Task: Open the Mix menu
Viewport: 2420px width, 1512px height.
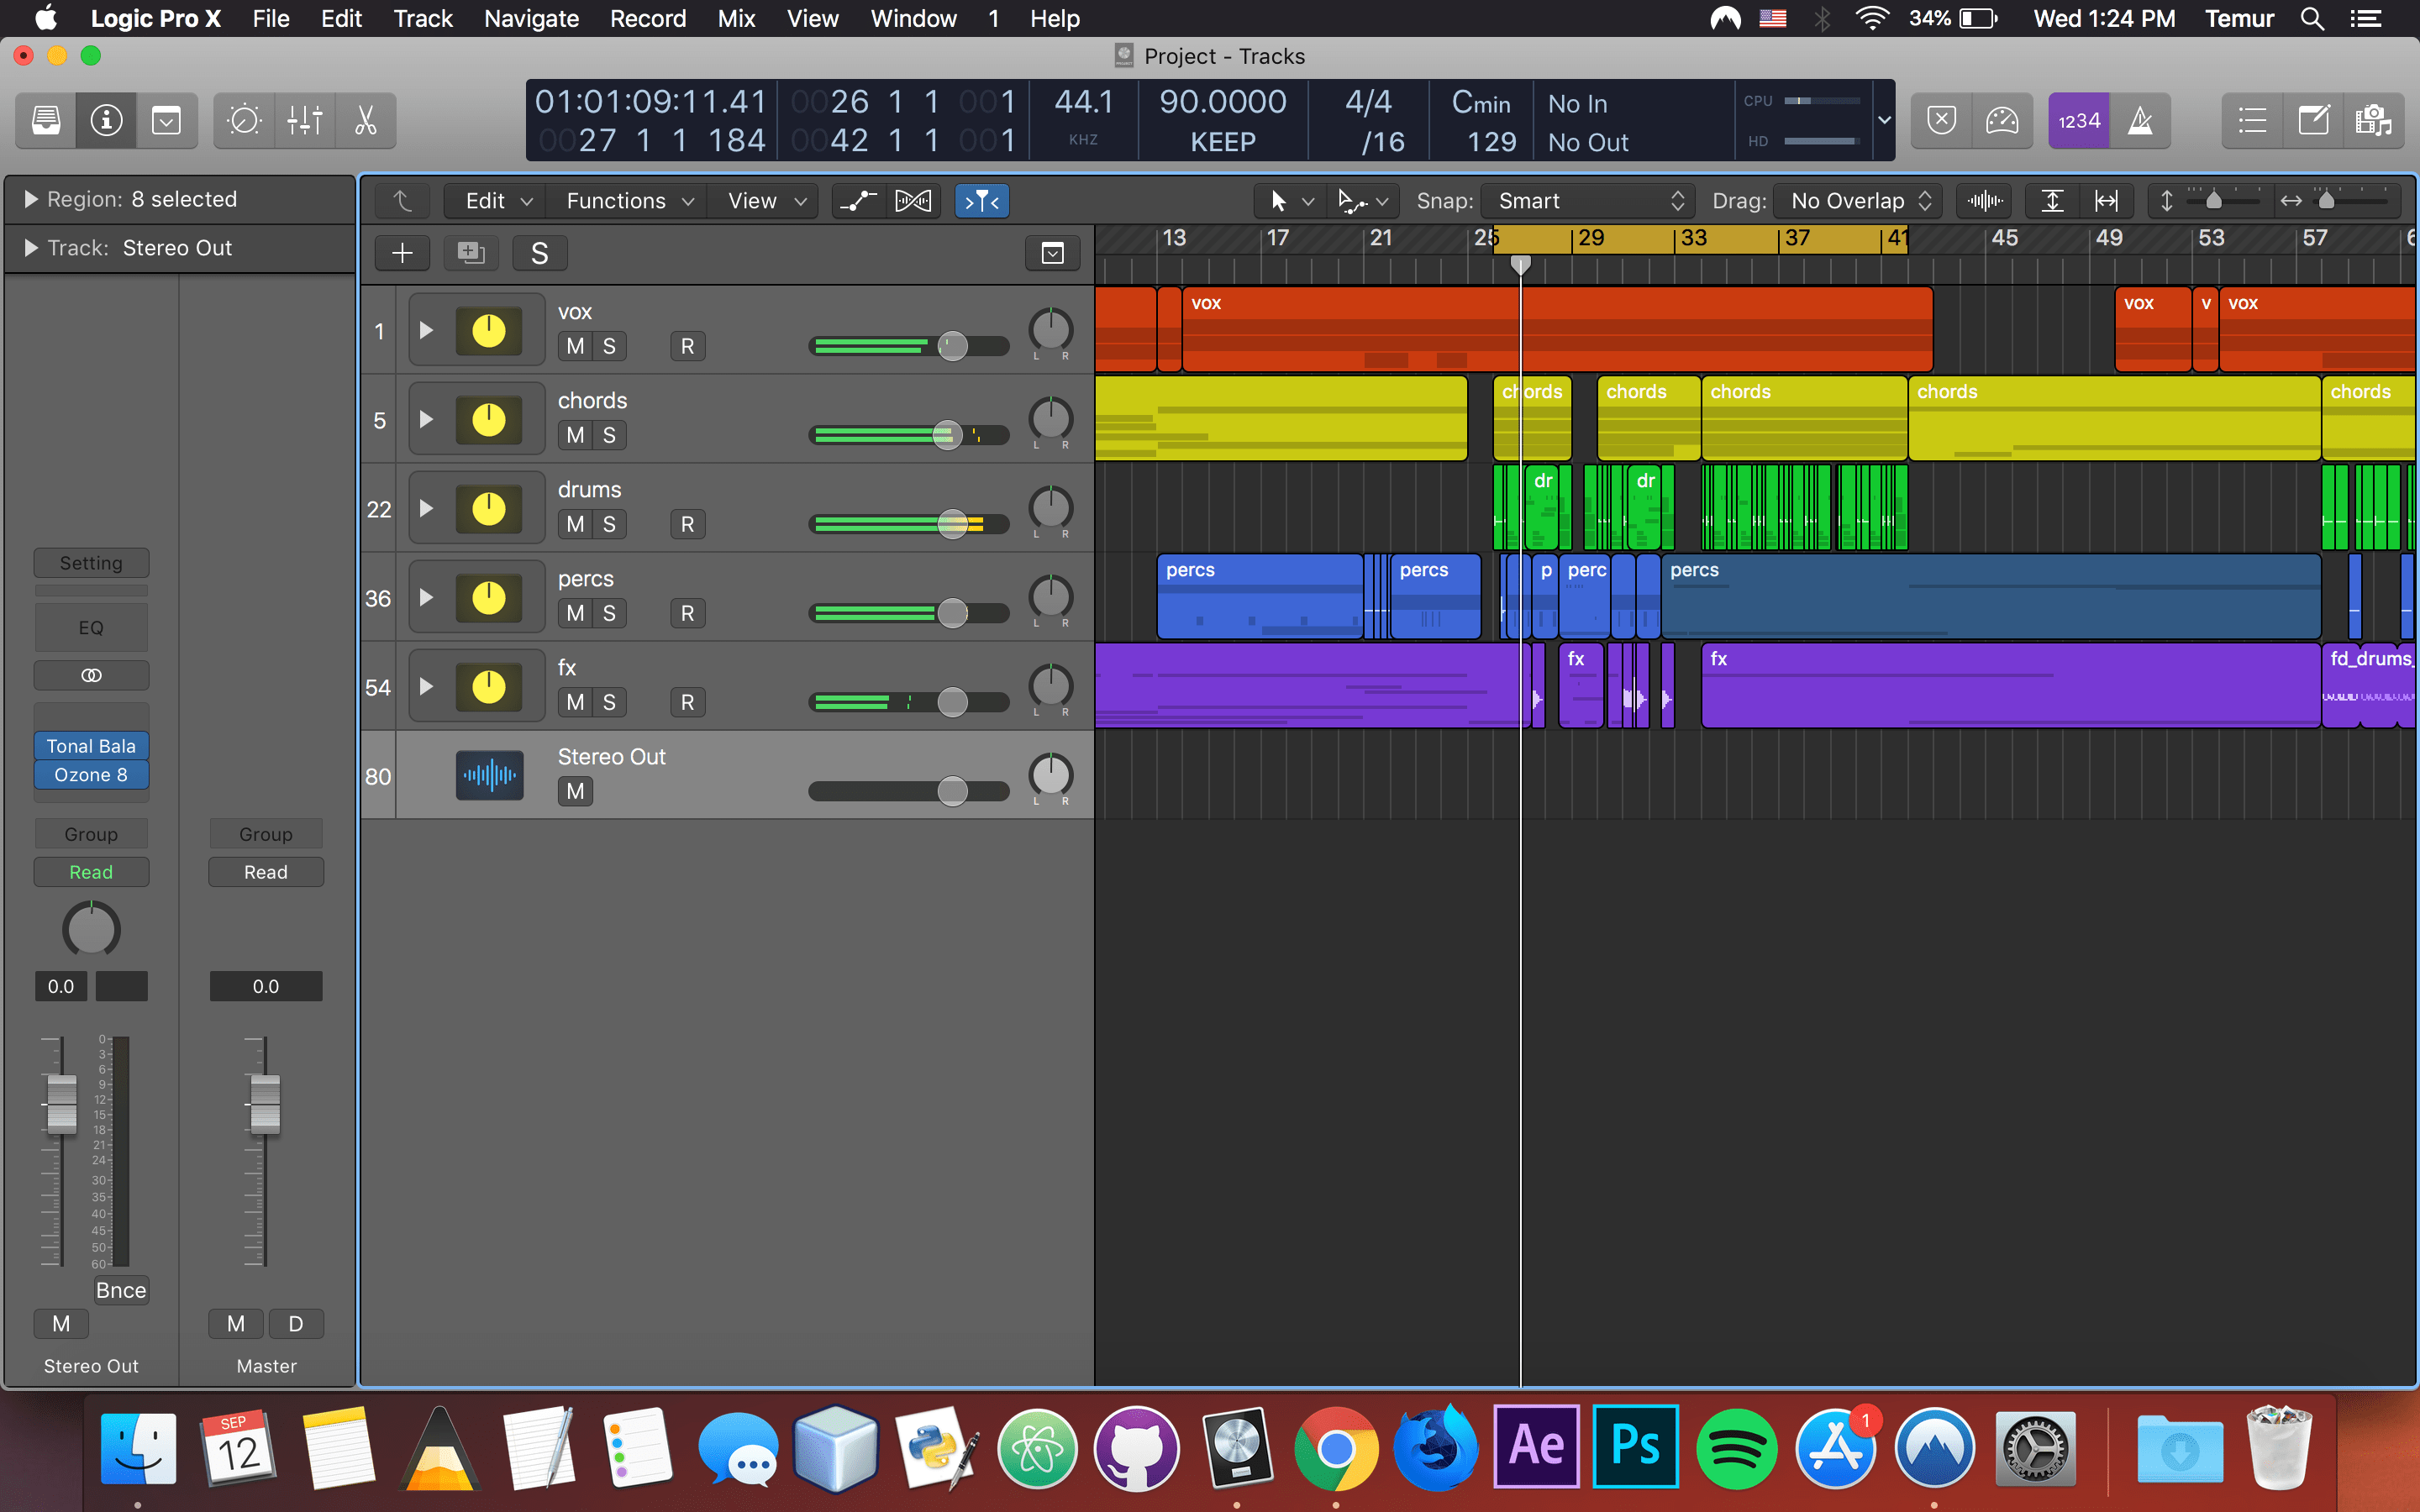Action: click(736, 18)
